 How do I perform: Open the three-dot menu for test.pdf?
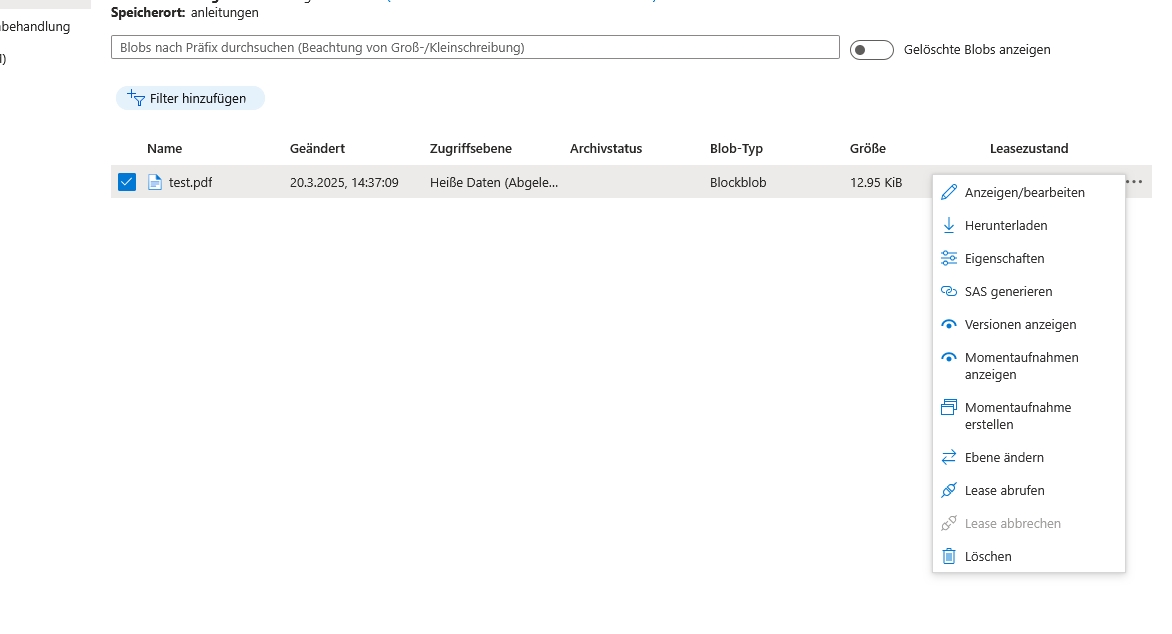pos(1133,182)
